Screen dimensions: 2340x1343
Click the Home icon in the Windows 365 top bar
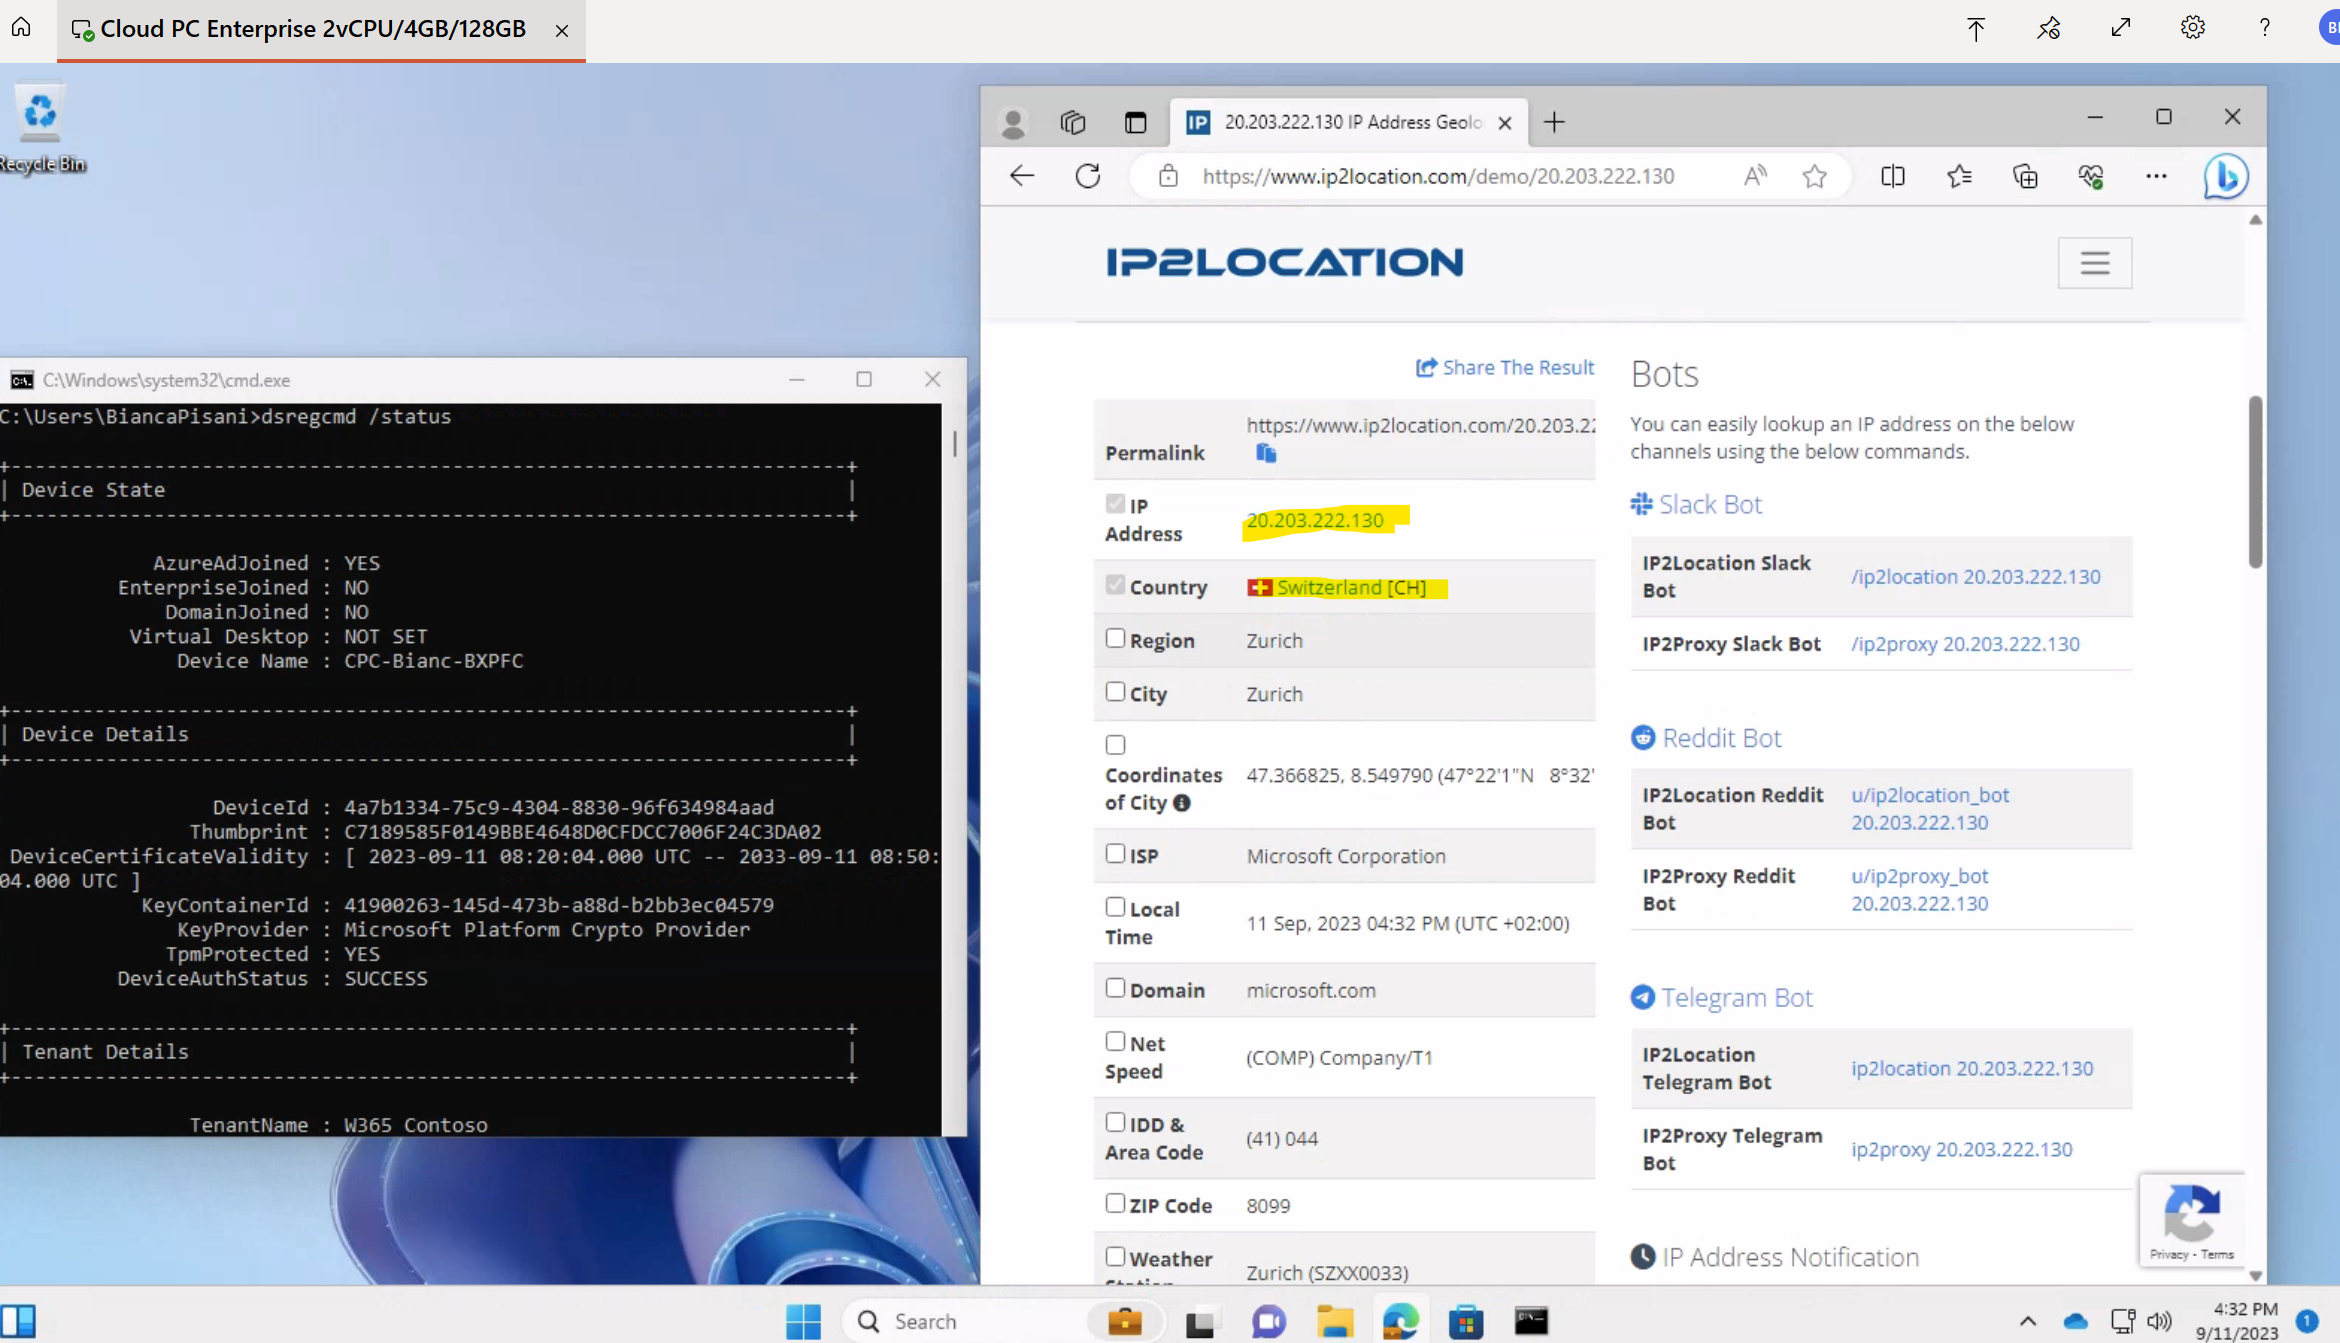click(x=21, y=27)
